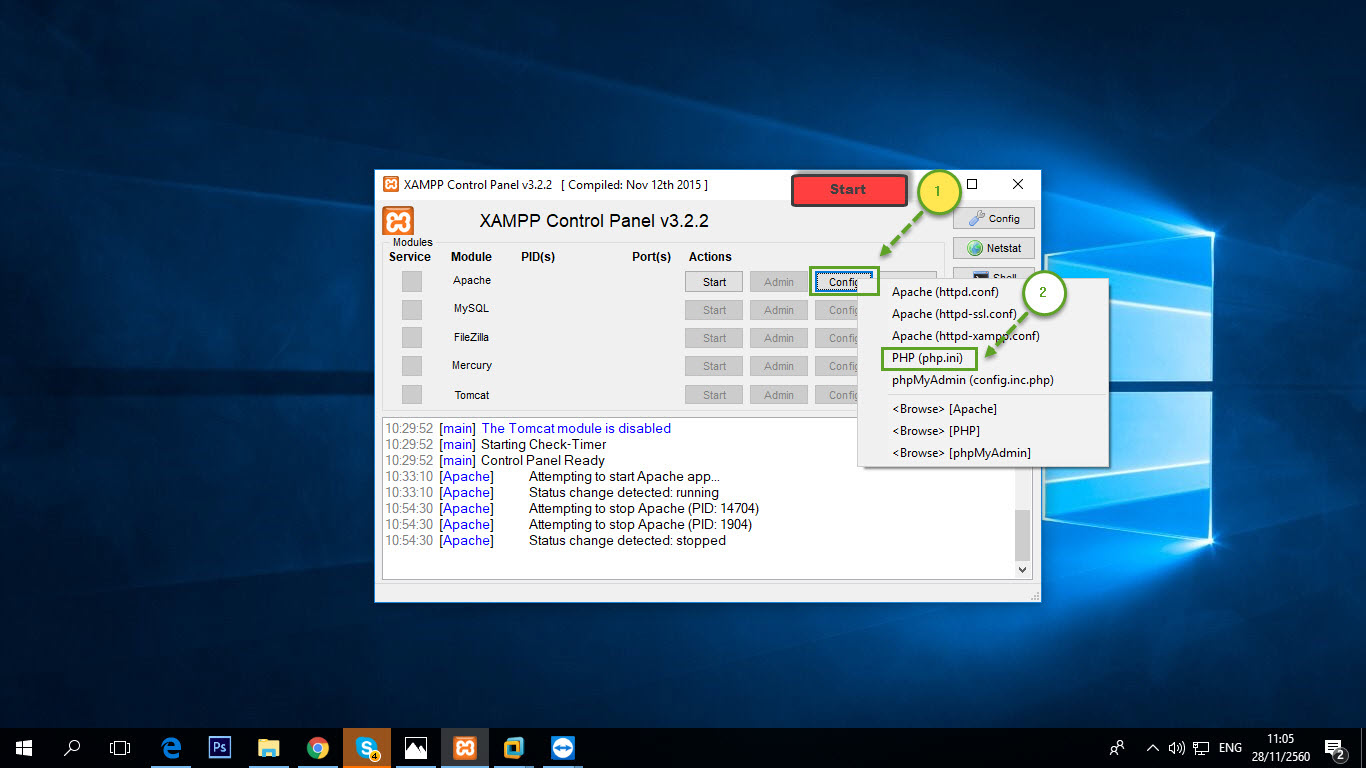1366x768 pixels.
Task: Click the "Status change detected: running" log line
Action: (x=624, y=492)
